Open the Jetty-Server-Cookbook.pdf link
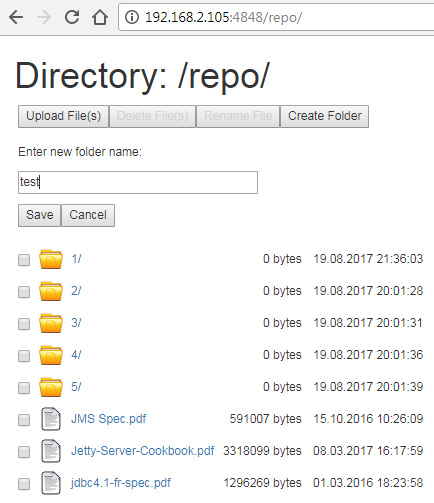The image size is (434, 503). tap(142, 451)
